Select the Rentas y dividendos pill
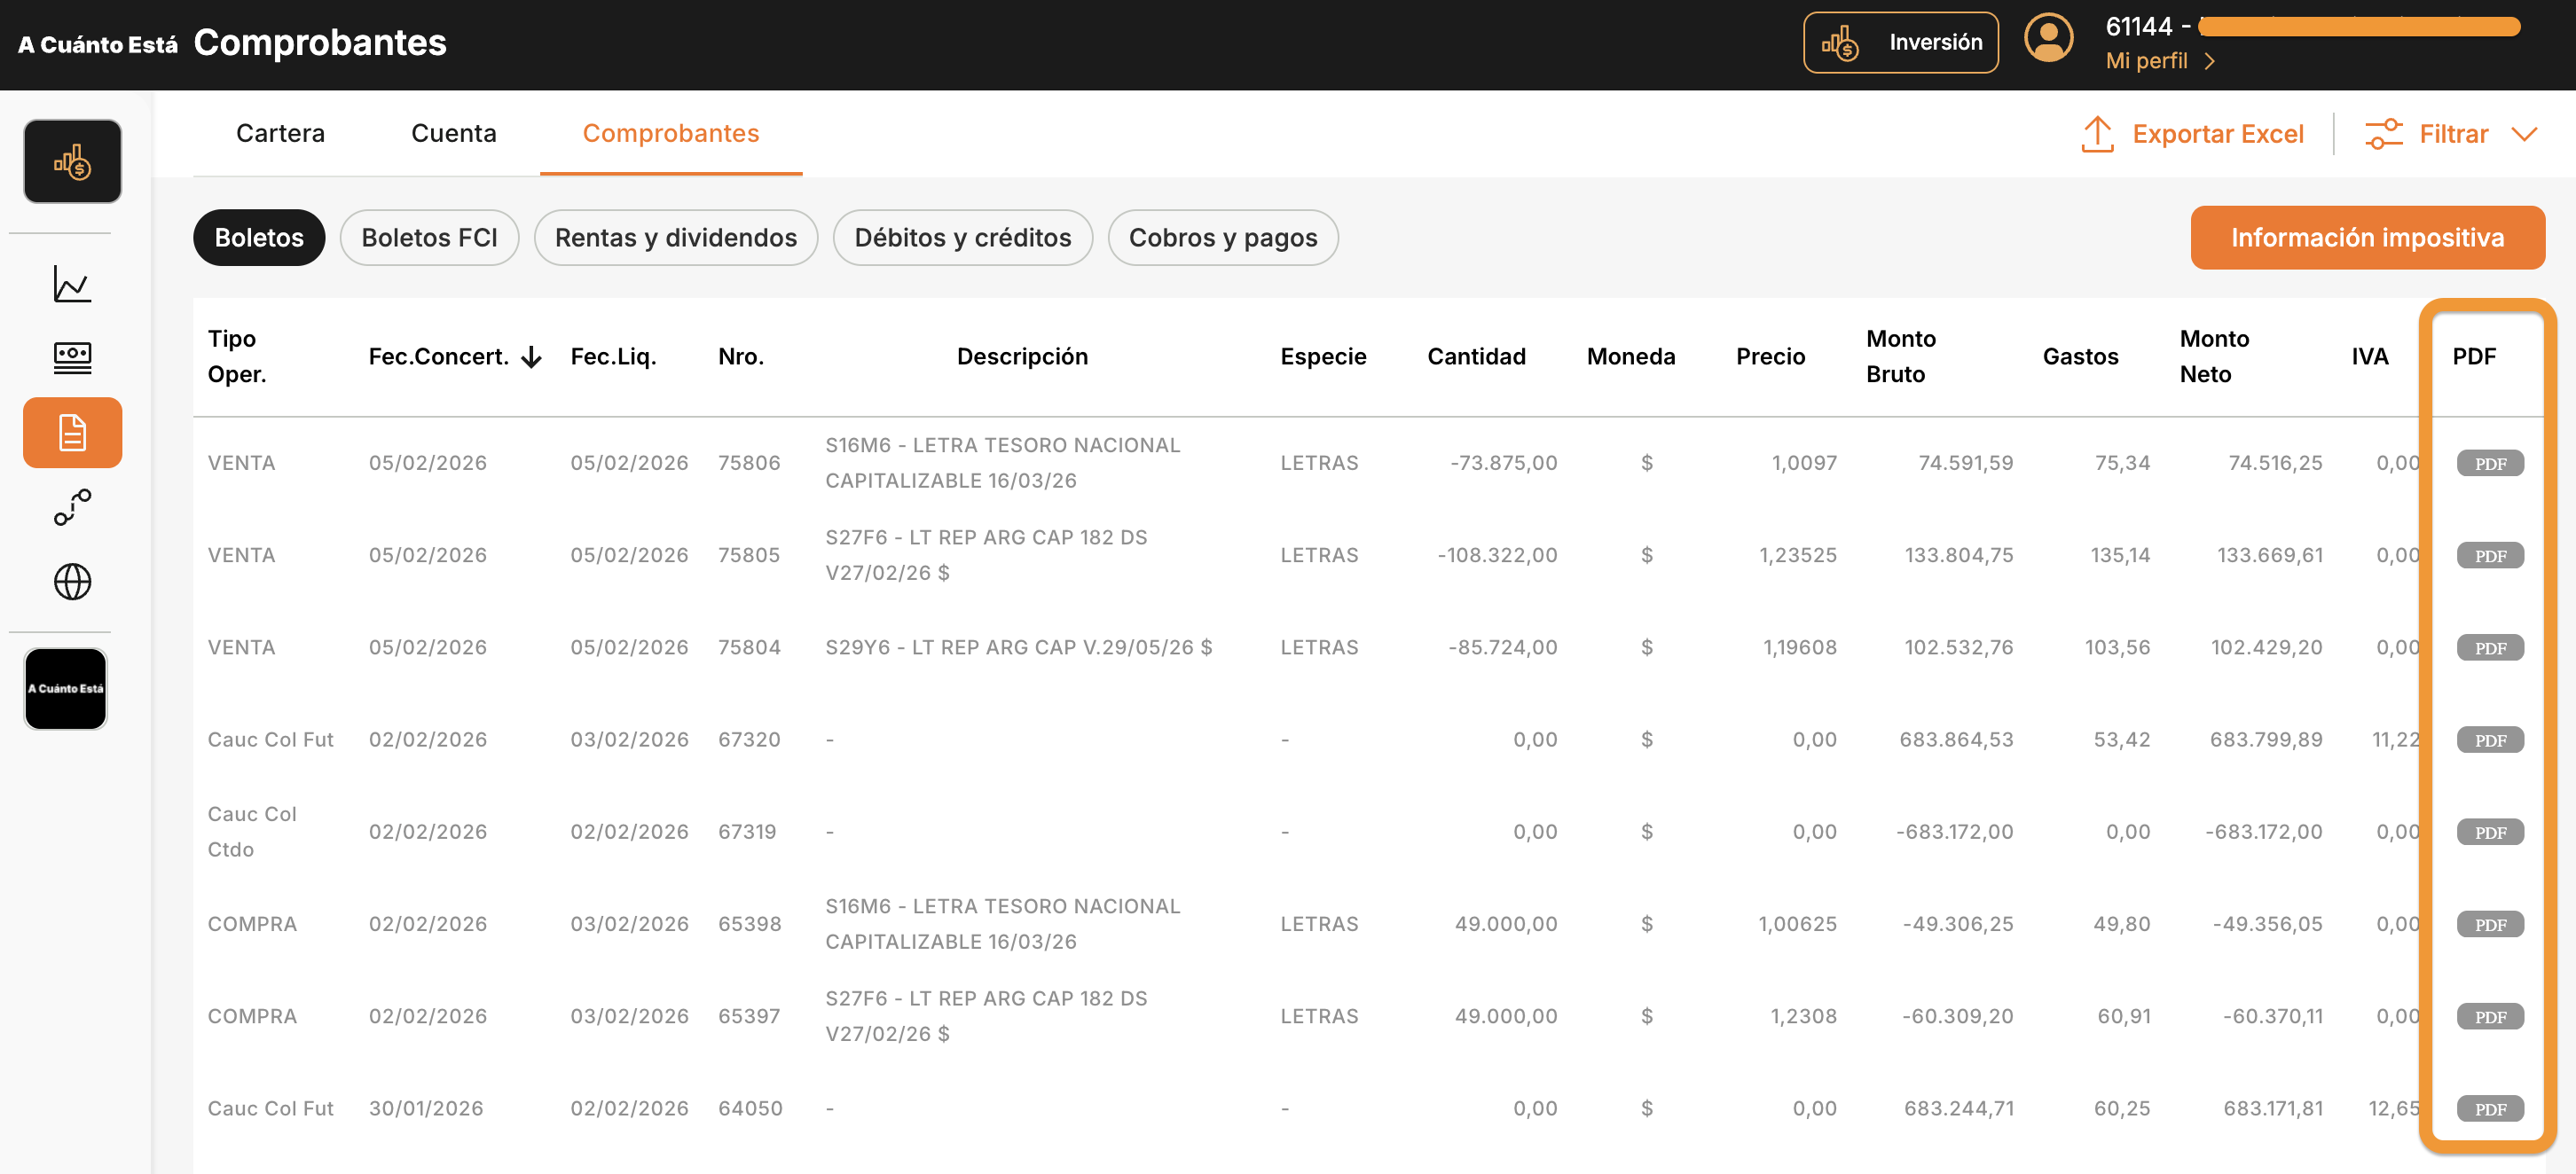The height and width of the screenshot is (1174, 2576). (x=676, y=238)
